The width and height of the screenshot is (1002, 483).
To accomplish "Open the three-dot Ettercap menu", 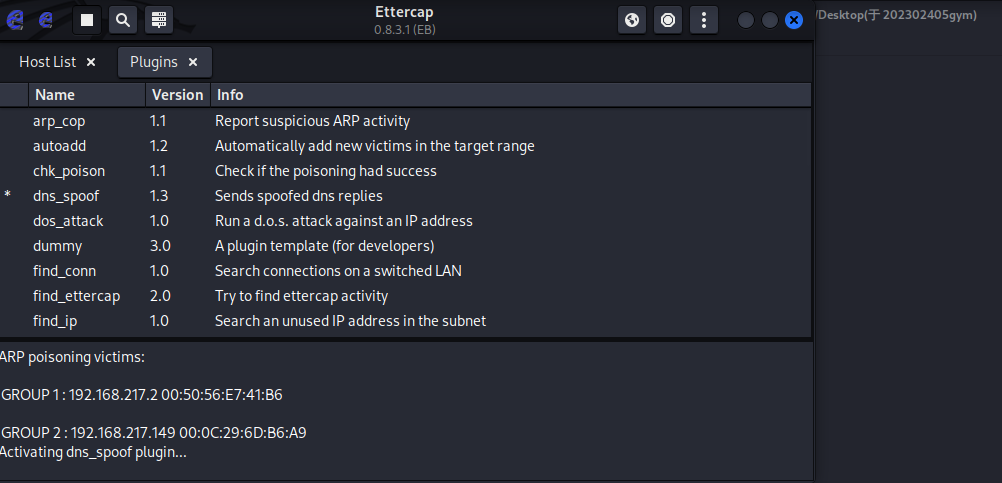I will pyautogui.click(x=704, y=19).
